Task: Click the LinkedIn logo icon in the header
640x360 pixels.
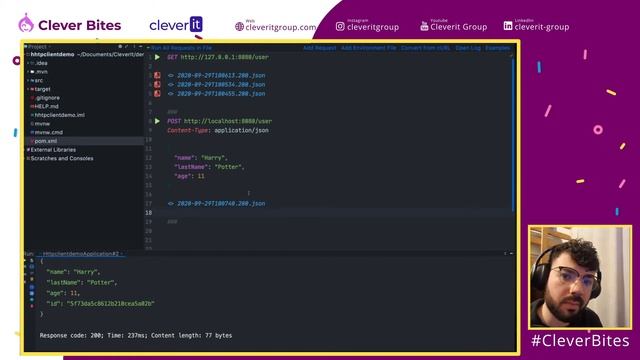Action: pyautogui.click(x=508, y=26)
